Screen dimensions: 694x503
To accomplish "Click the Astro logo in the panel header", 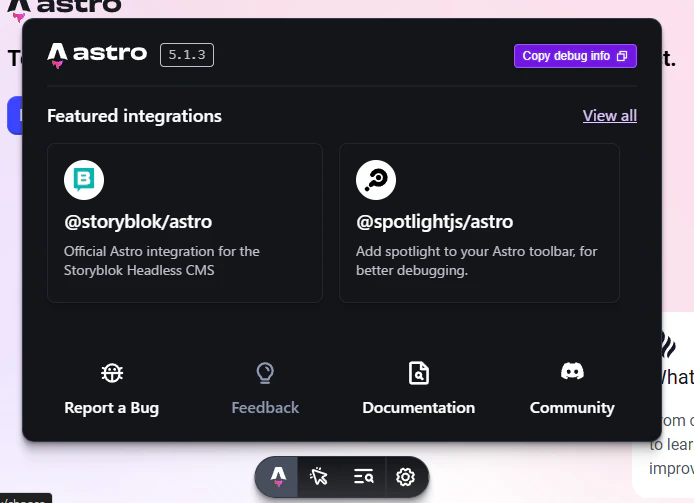I will [97, 55].
